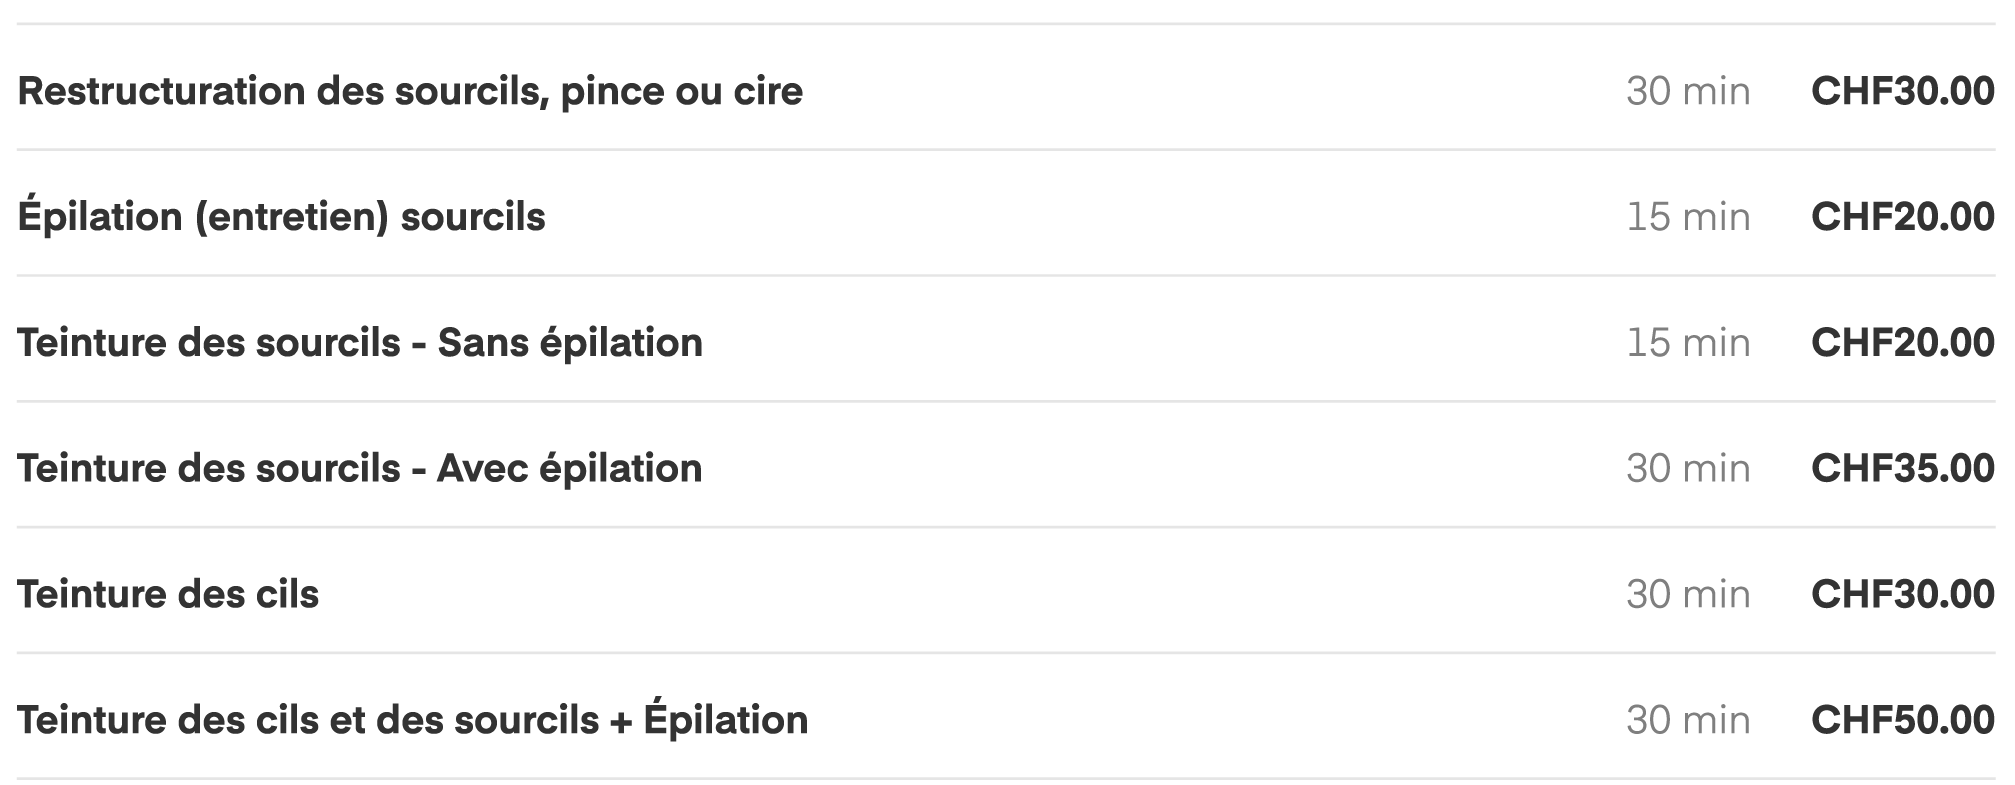Click the CHF50.00 price

point(1902,721)
